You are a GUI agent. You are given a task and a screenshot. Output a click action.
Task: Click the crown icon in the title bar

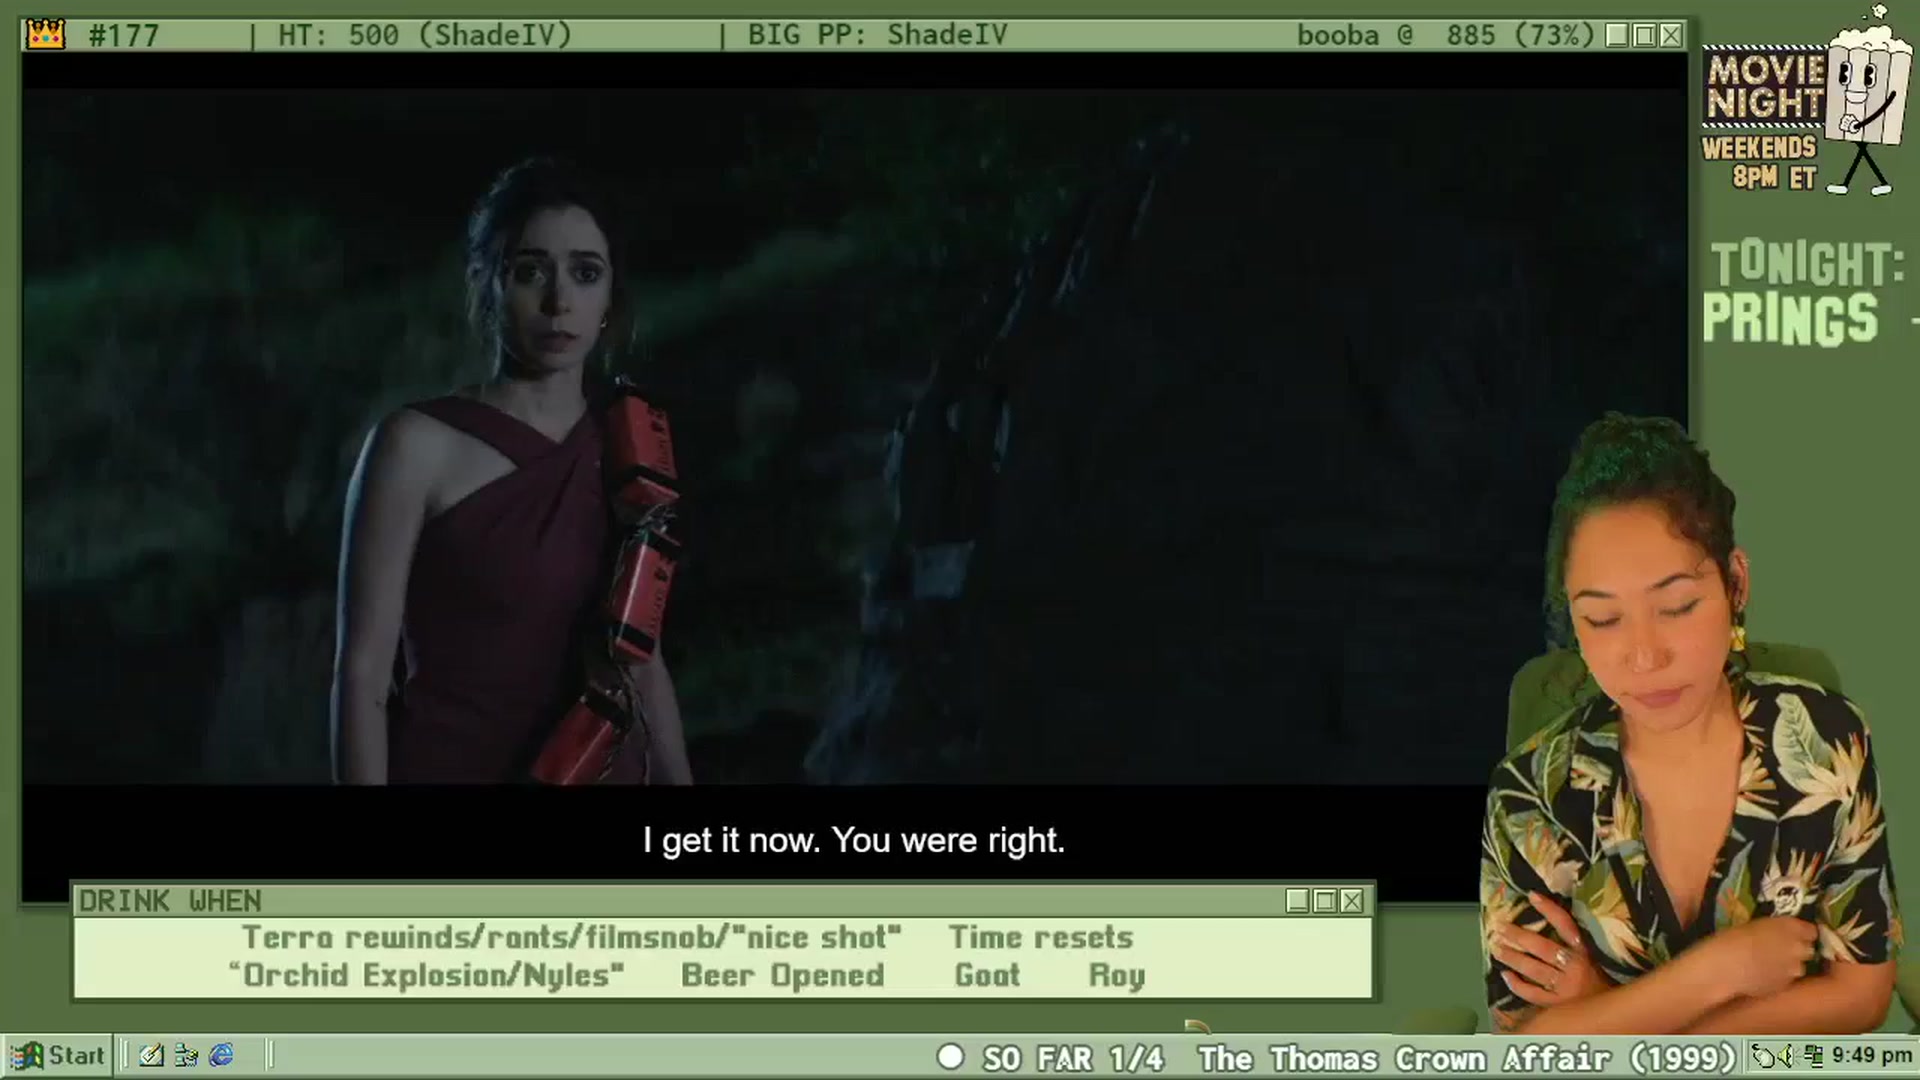[46, 35]
